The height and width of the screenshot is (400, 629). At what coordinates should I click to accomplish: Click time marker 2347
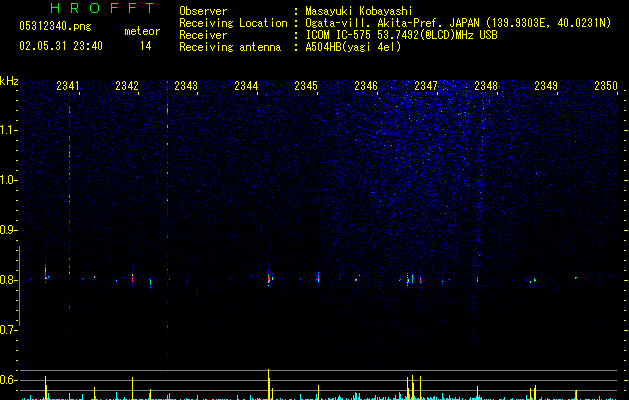[426, 85]
